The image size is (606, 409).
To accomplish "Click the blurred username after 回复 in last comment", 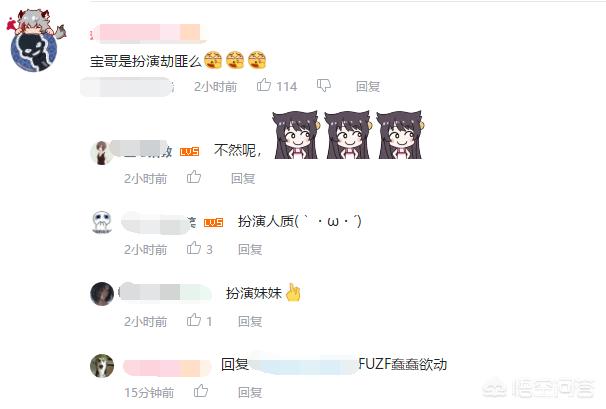I will tap(304, 364).
